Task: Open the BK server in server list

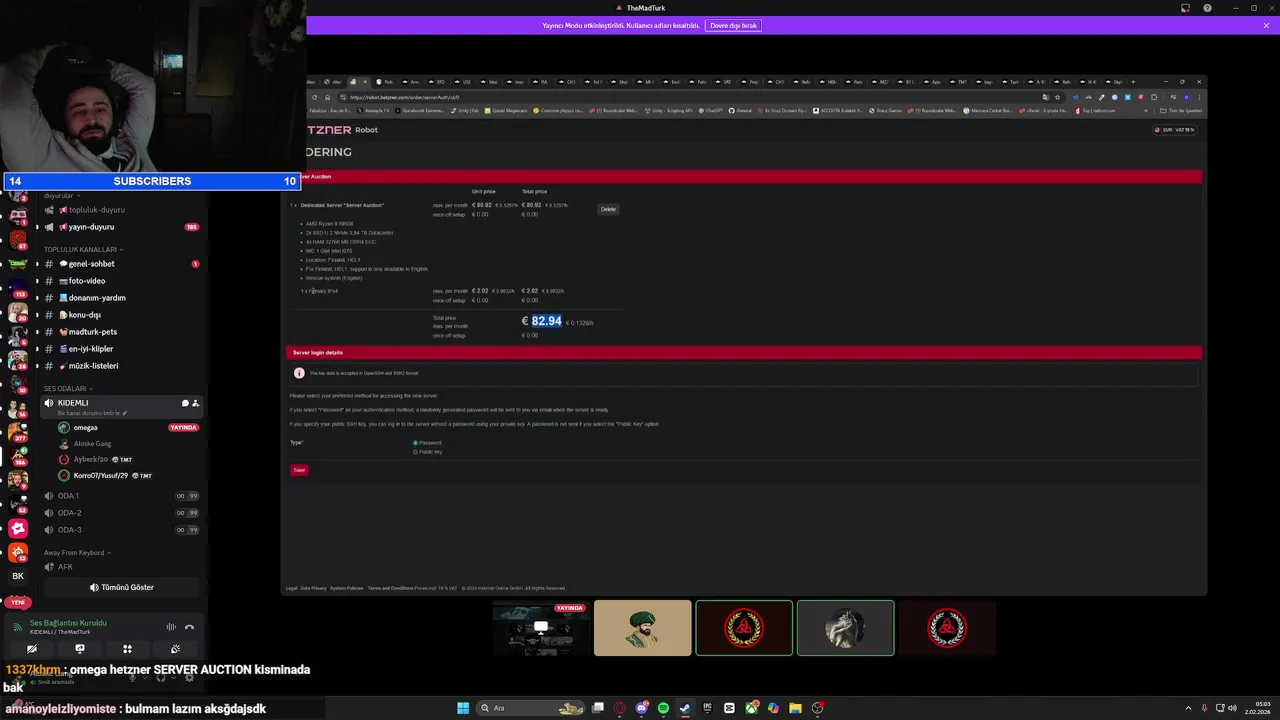Action: click(18, 576)
